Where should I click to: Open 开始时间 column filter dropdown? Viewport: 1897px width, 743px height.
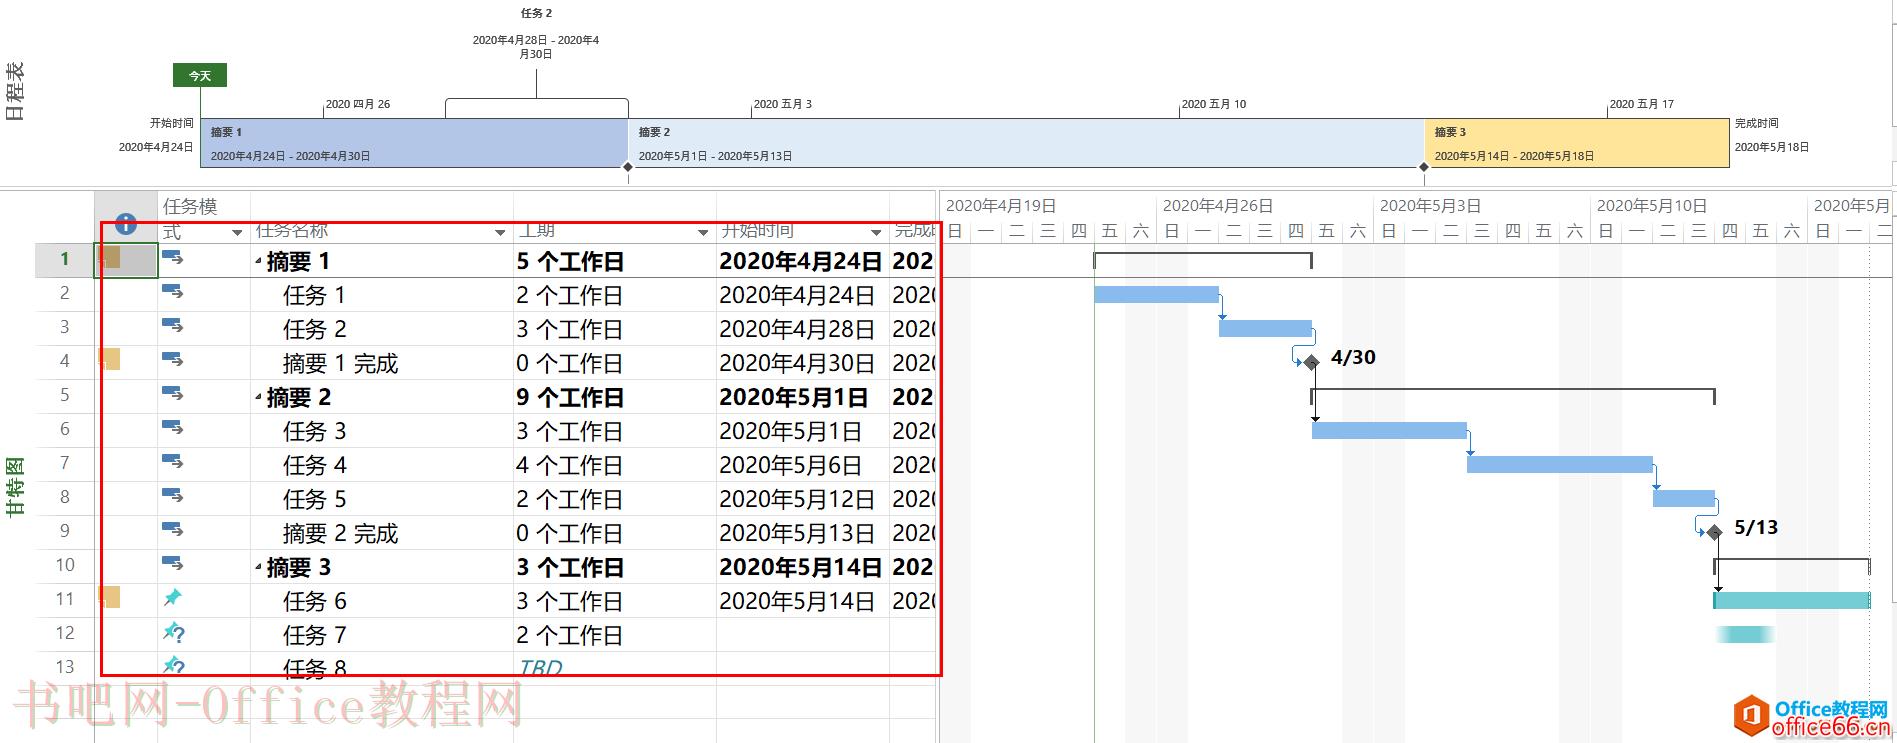pyautogui.click(x=876, y=232)
